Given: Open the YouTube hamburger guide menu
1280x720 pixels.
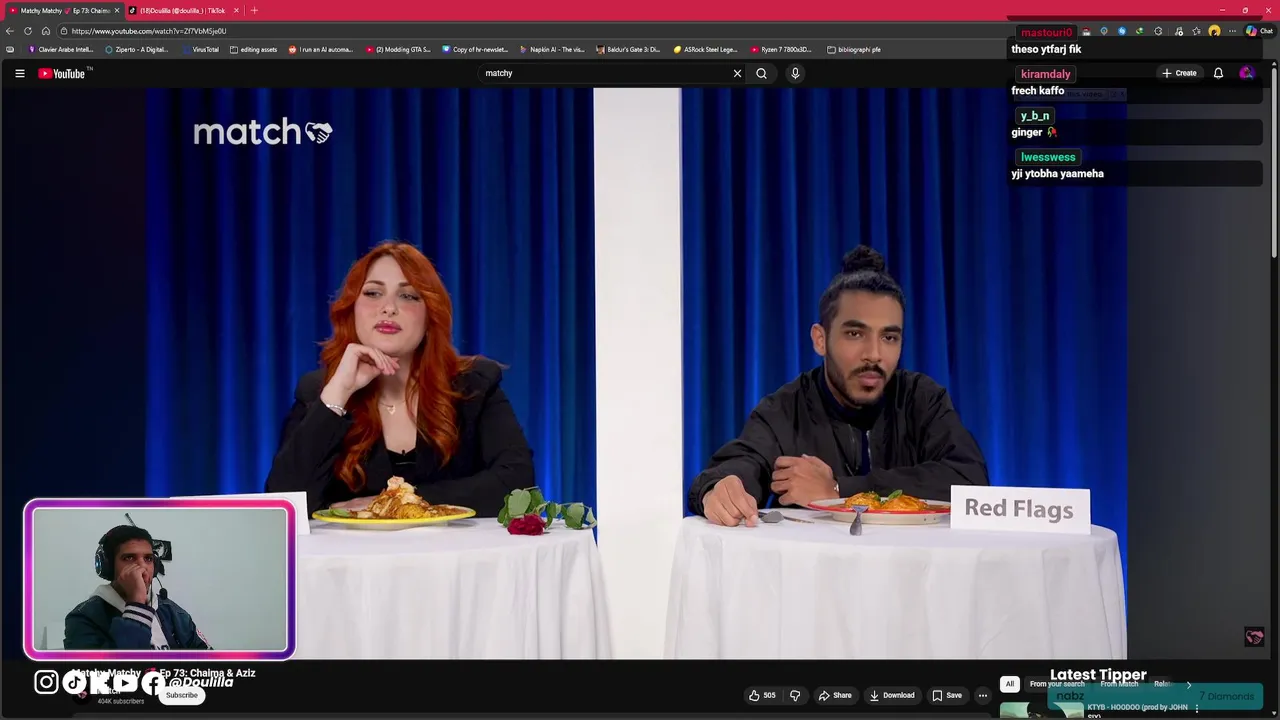Looking at the screenshot, I should [x=19, y=73].
